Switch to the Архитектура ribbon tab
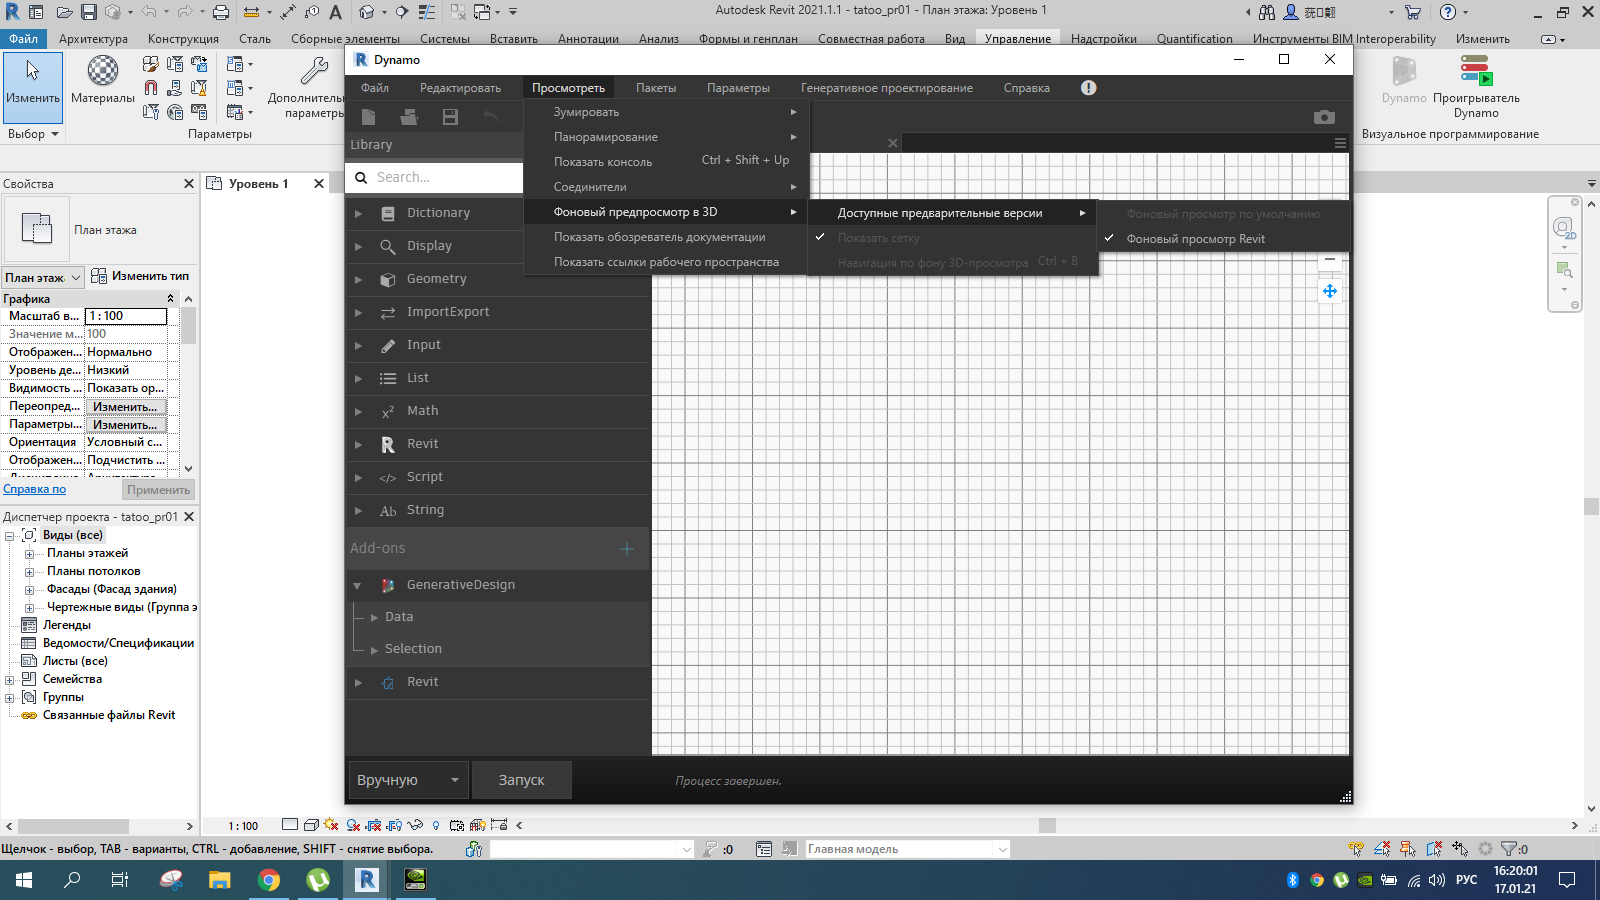The image size is (1600, 900). point(93,39)
